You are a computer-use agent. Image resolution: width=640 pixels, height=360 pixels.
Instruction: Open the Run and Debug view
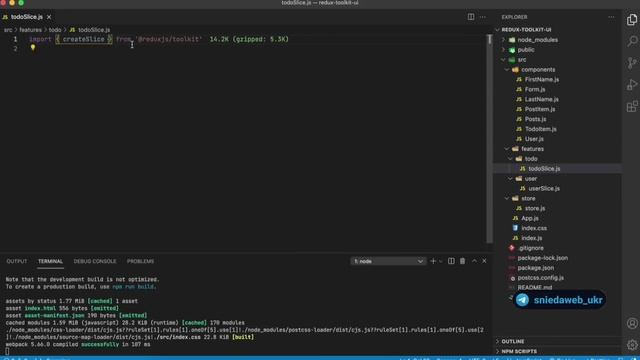(x=632, y=84)
